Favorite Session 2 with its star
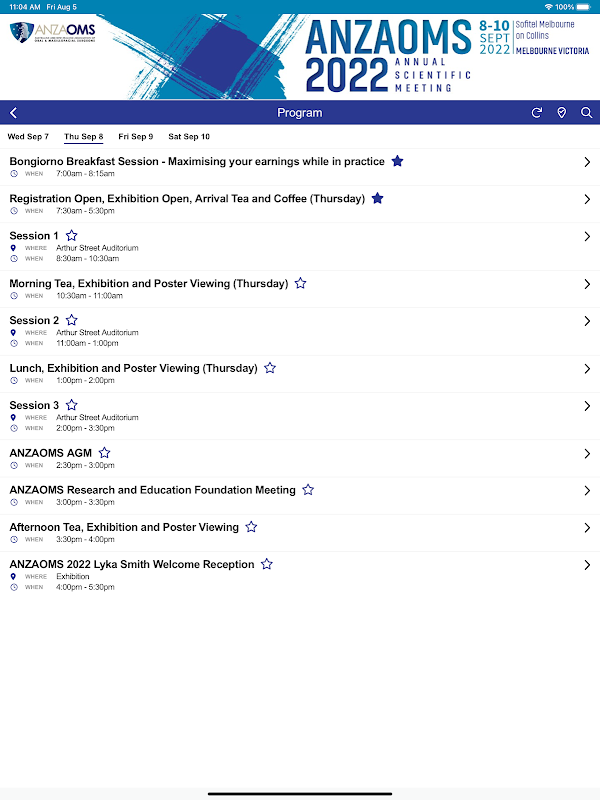The height and width of the screenshot is (800, 600). (x=71, y=320)
